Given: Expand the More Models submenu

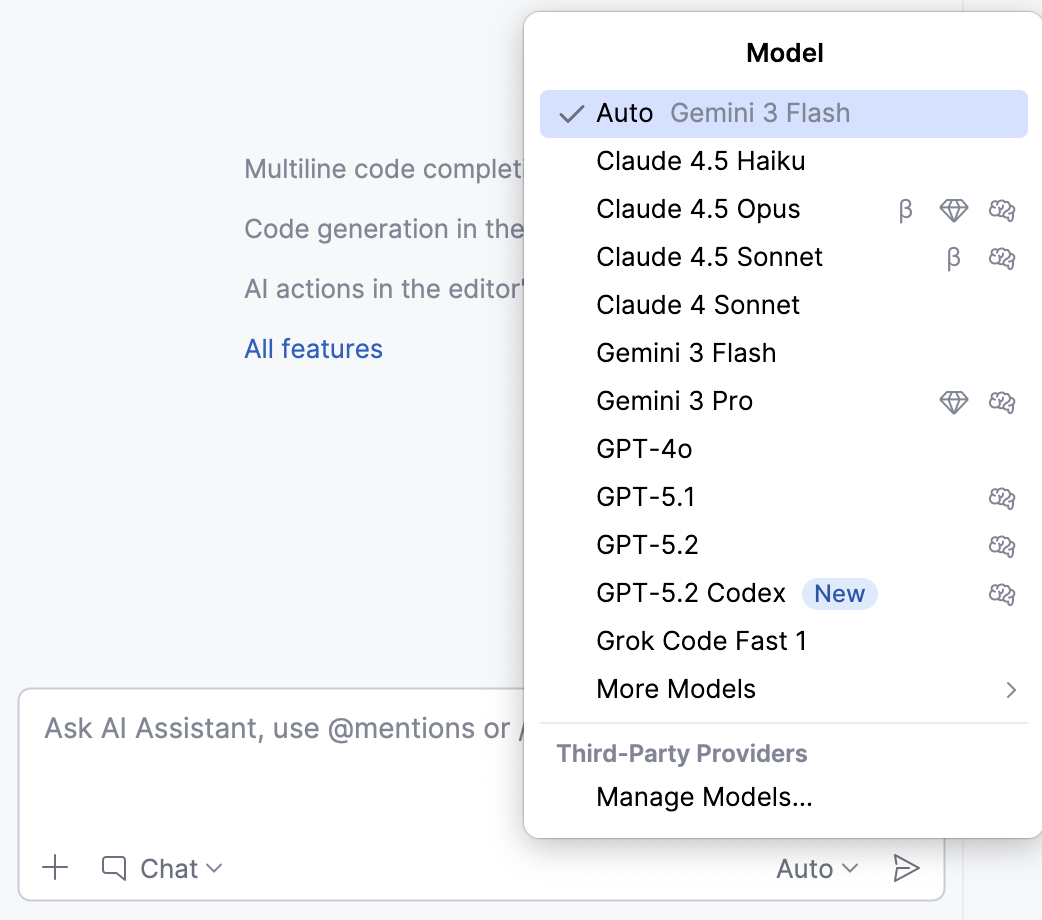Looking at the screenshot, I should tap(675, 689).
